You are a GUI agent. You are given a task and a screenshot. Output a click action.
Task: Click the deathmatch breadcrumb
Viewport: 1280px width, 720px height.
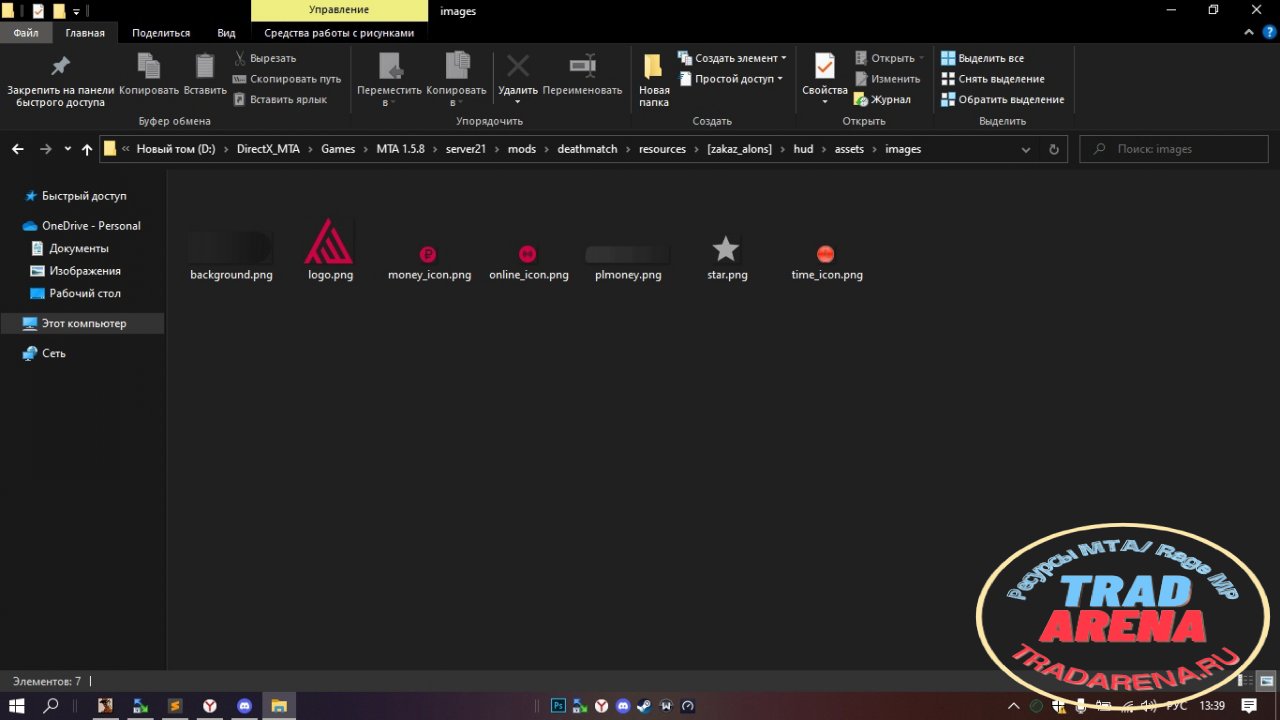[x=587, y=149]
